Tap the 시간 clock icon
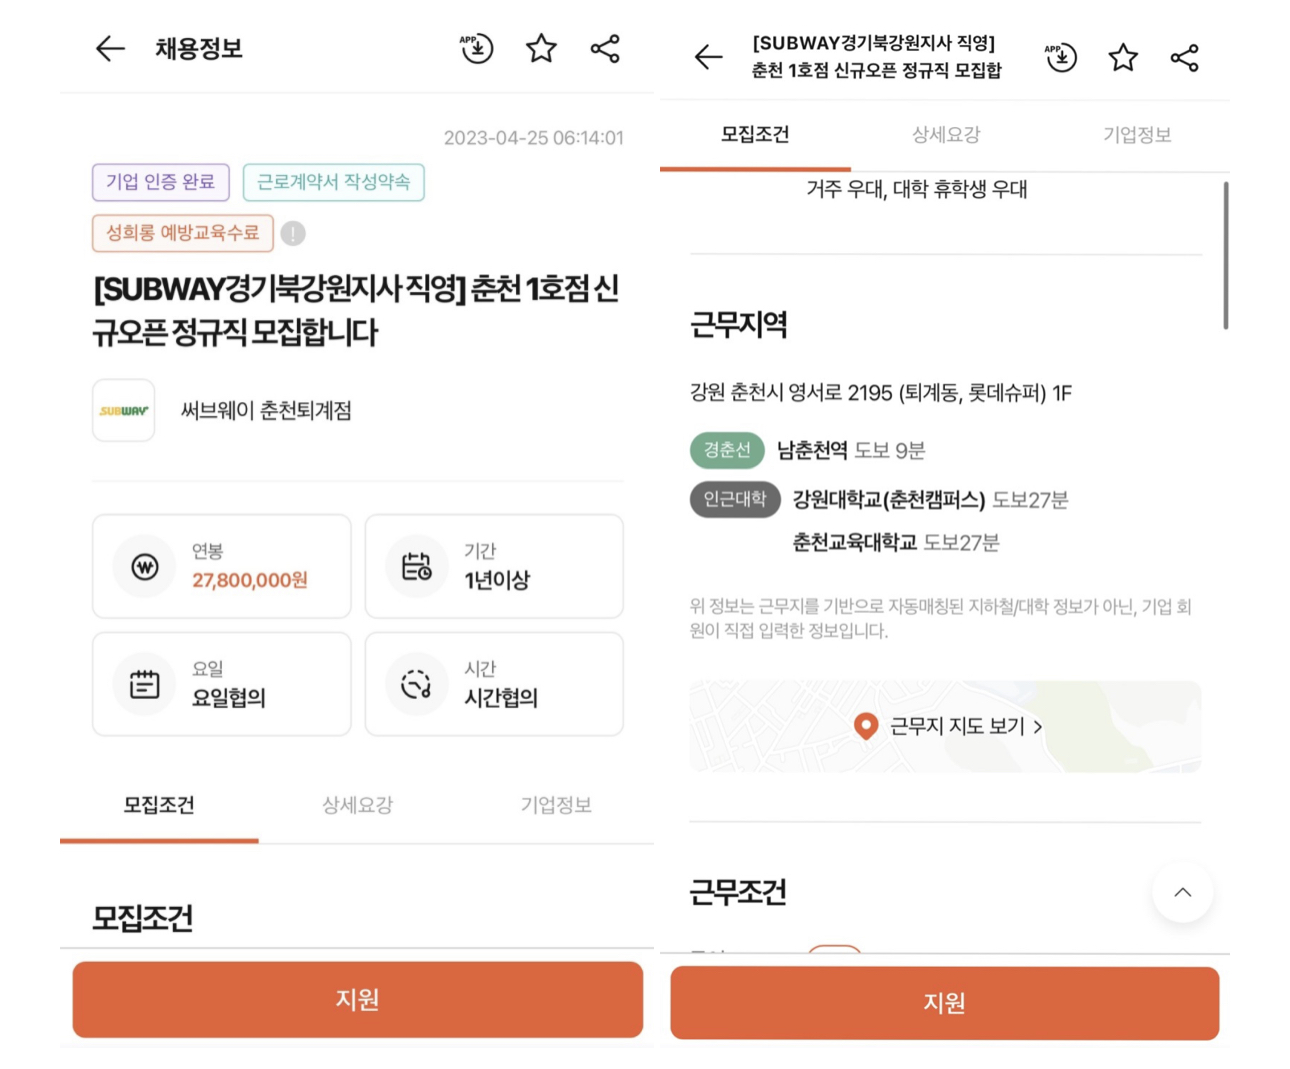 coord(417,684)
